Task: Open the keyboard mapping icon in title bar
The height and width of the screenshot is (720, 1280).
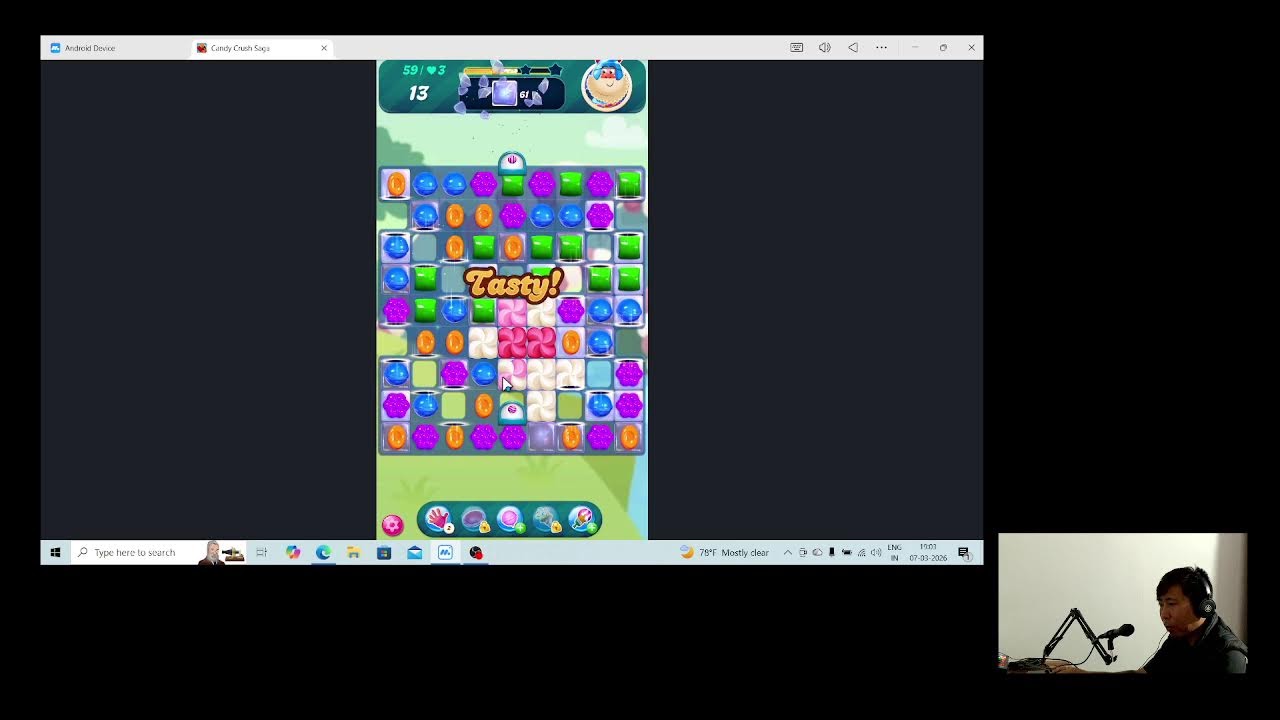Action: point(796,47)
